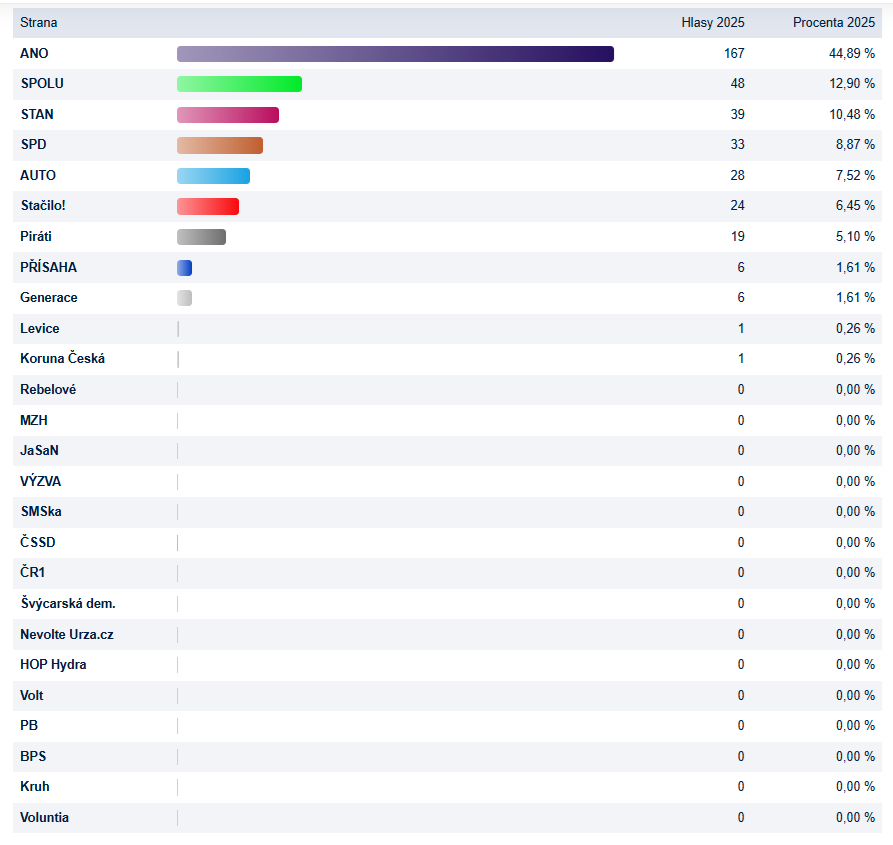Click the HOP Hydra party name

tap(53, 664)
